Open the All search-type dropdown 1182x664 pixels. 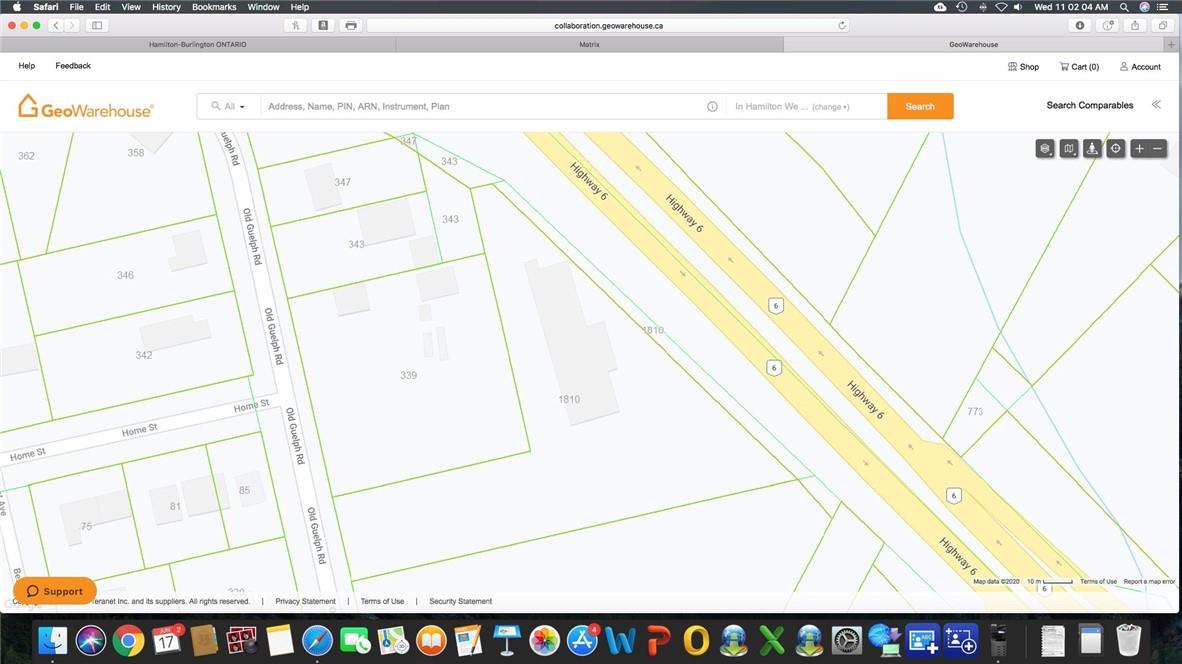[228, 106]
